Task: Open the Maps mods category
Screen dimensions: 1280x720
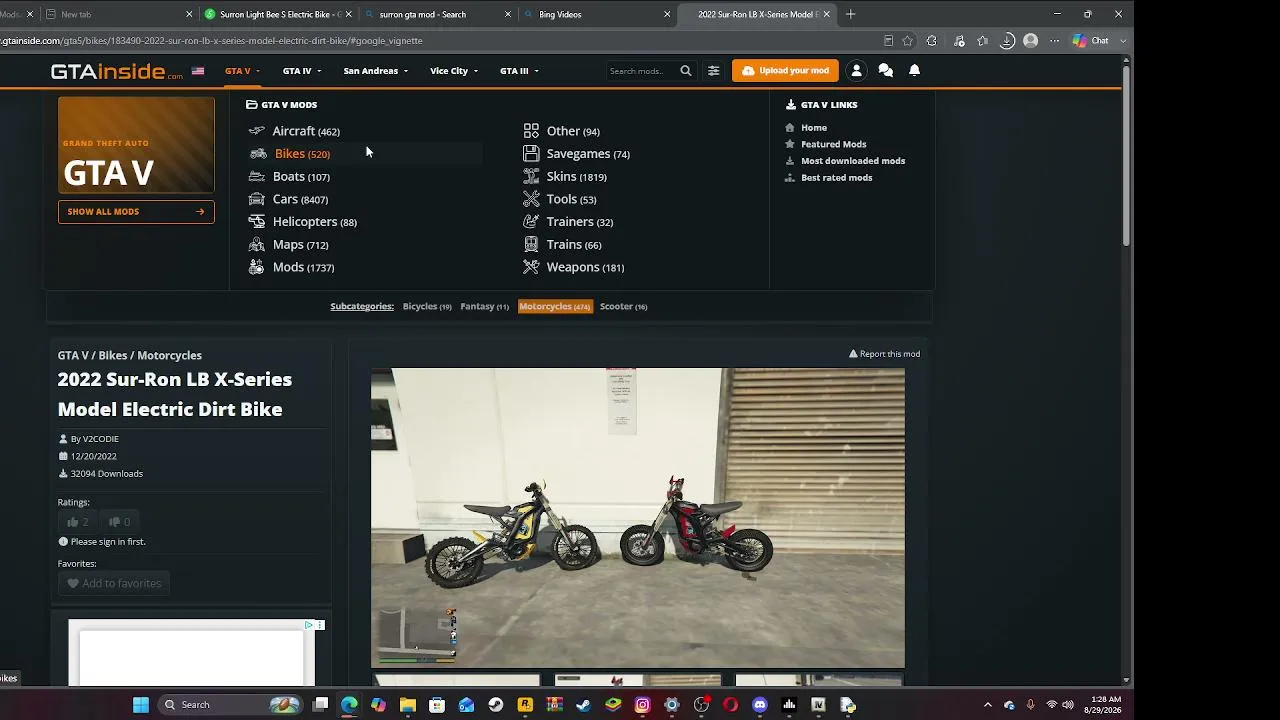Action: [300, 245]
